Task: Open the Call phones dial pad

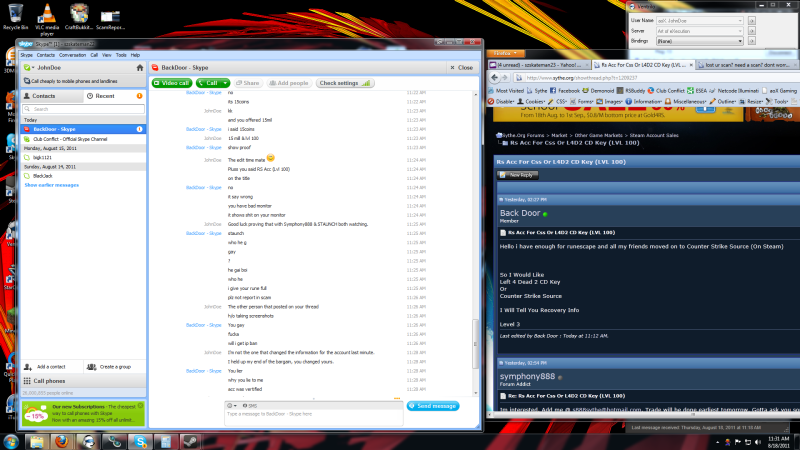Action: tap(83, 381)
